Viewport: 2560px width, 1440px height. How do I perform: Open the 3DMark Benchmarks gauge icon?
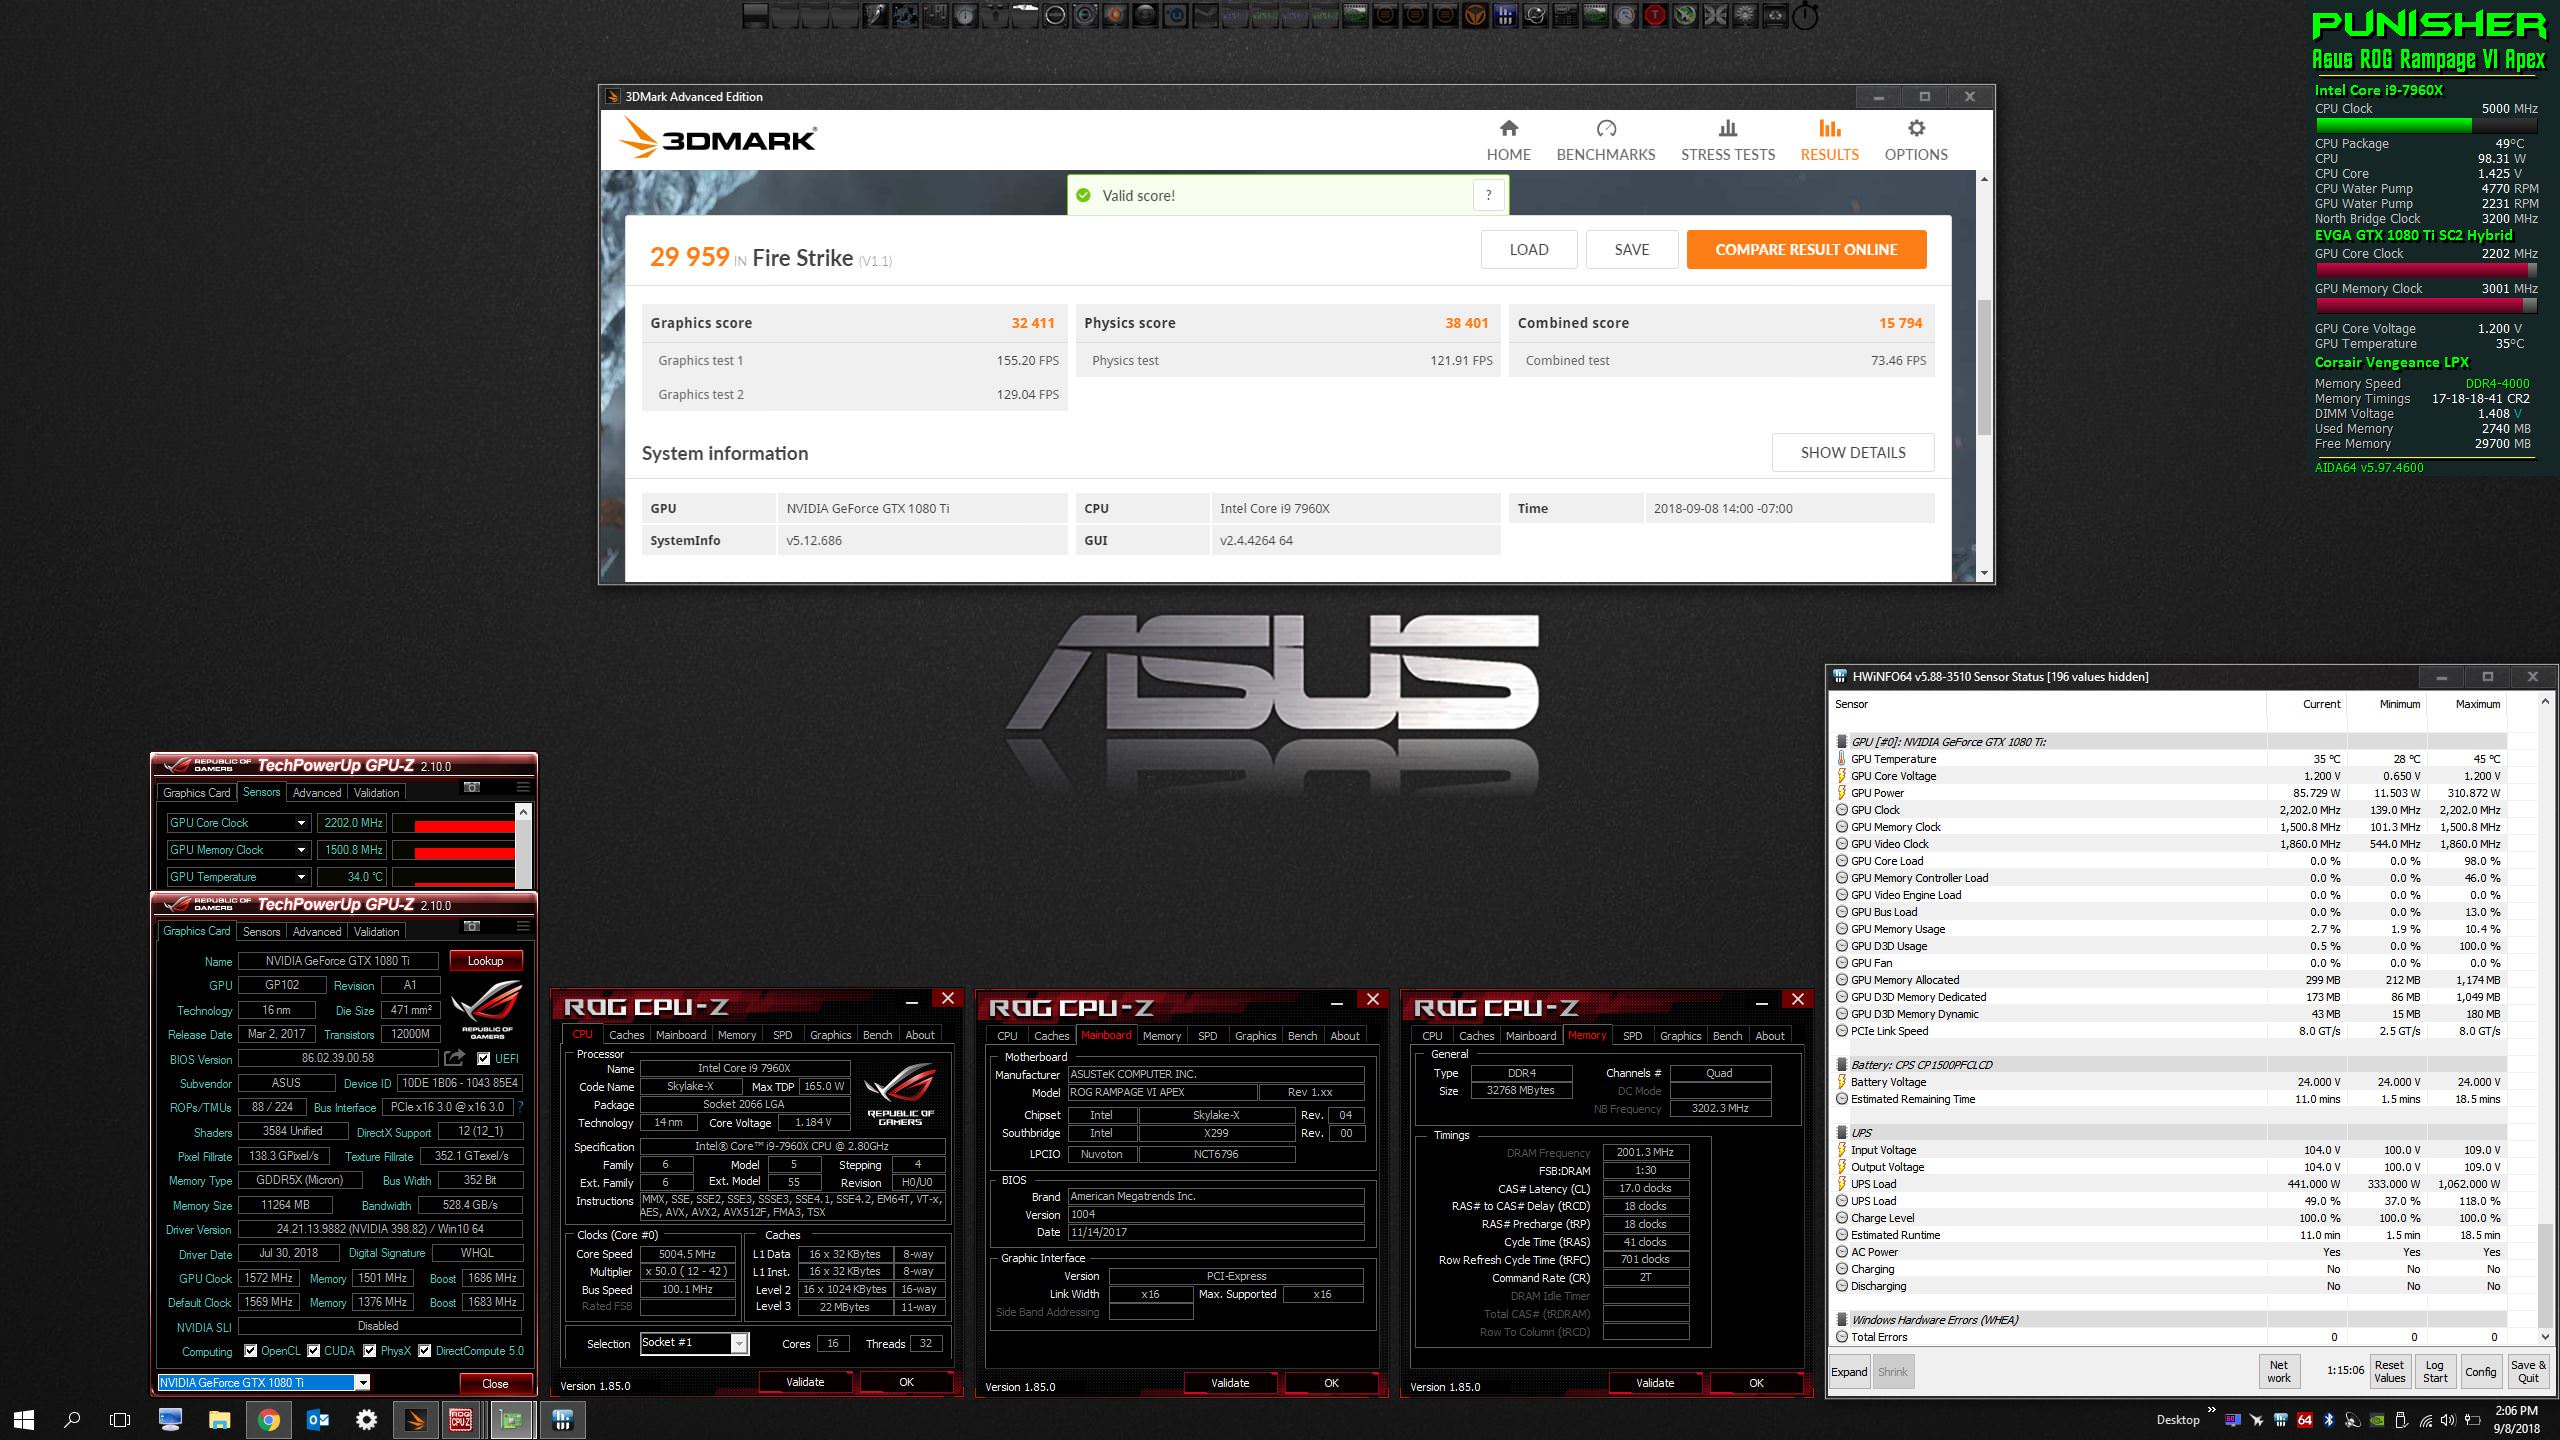point(1606,128)
